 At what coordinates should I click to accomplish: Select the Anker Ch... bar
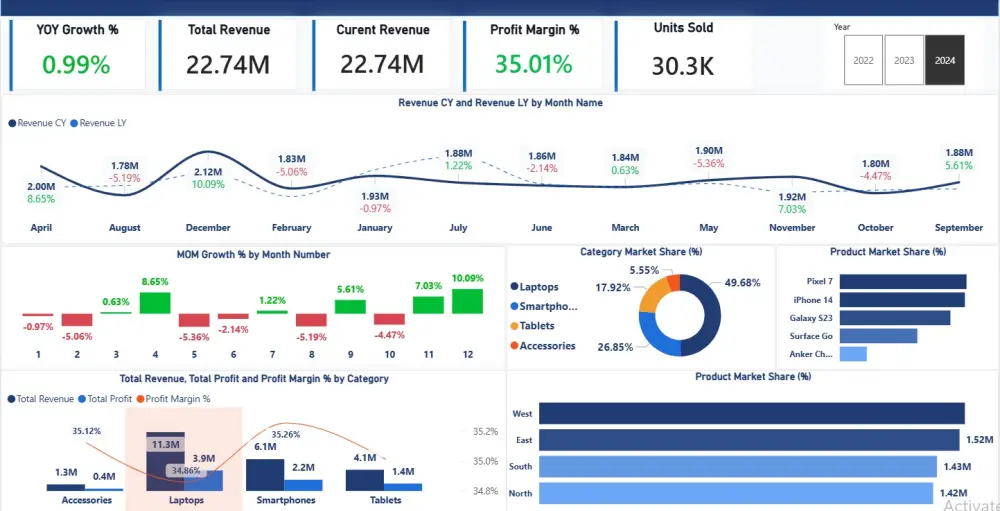click(x=853, y=354)
